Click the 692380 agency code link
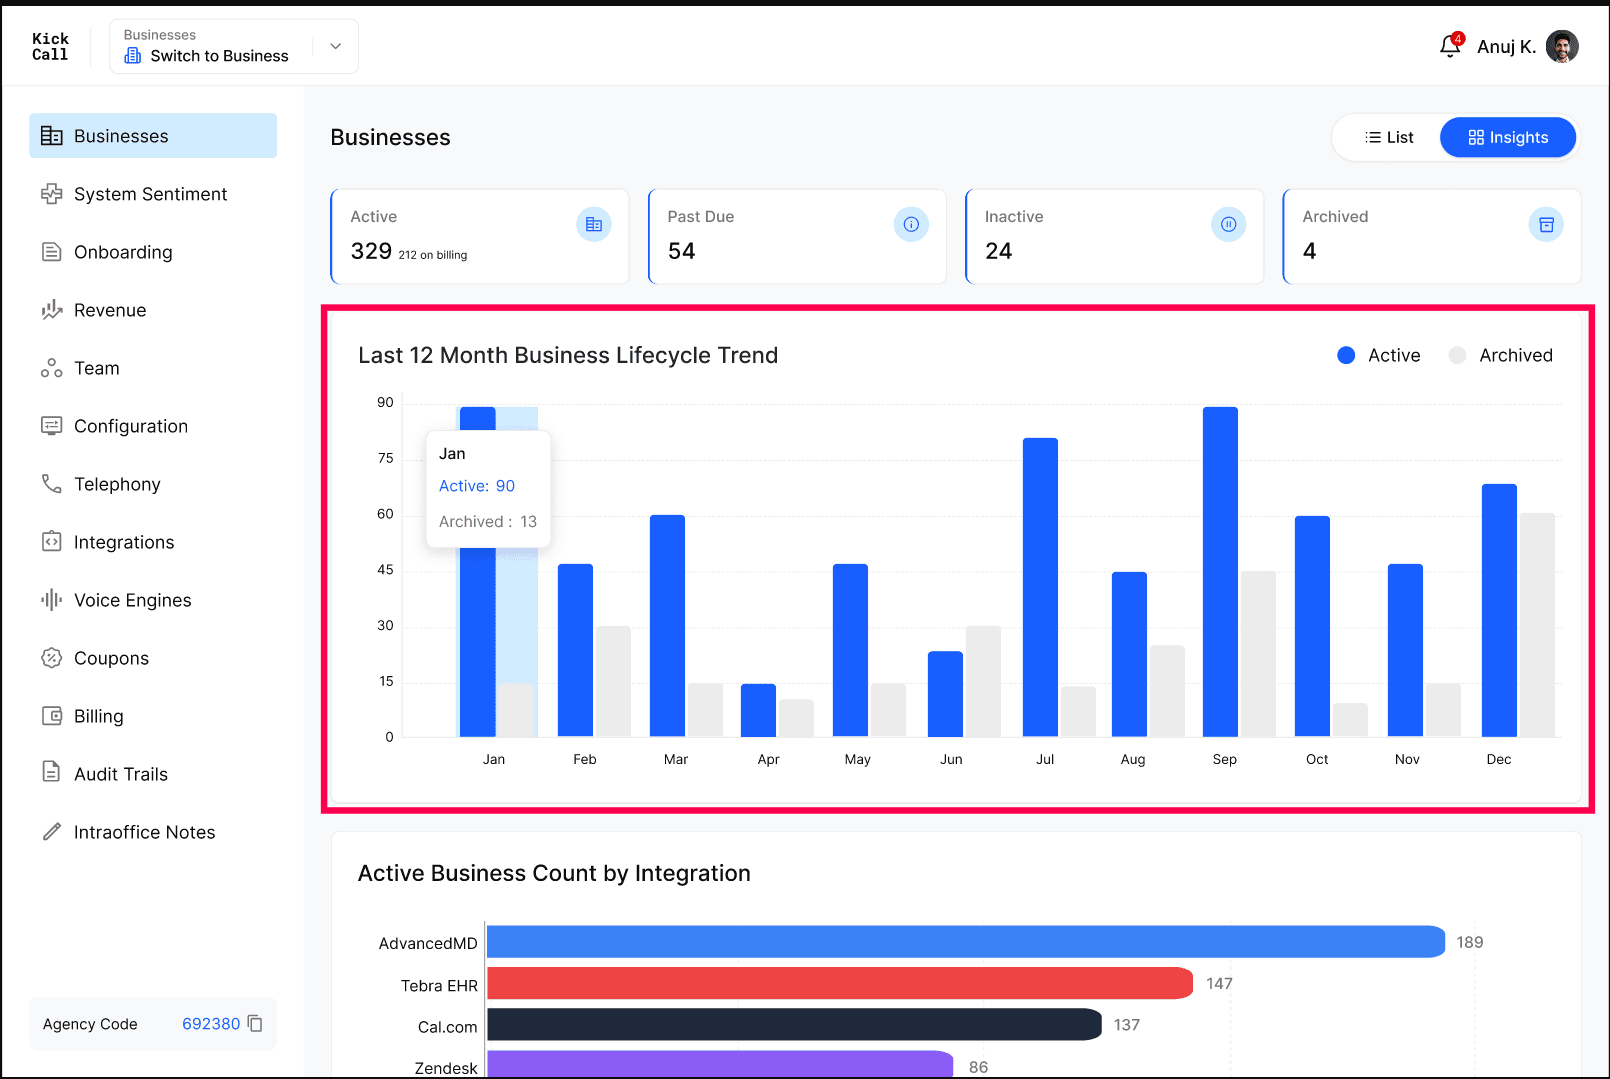The height and width of the screenshot is (1079, 1610). (x=211, y=1023)
